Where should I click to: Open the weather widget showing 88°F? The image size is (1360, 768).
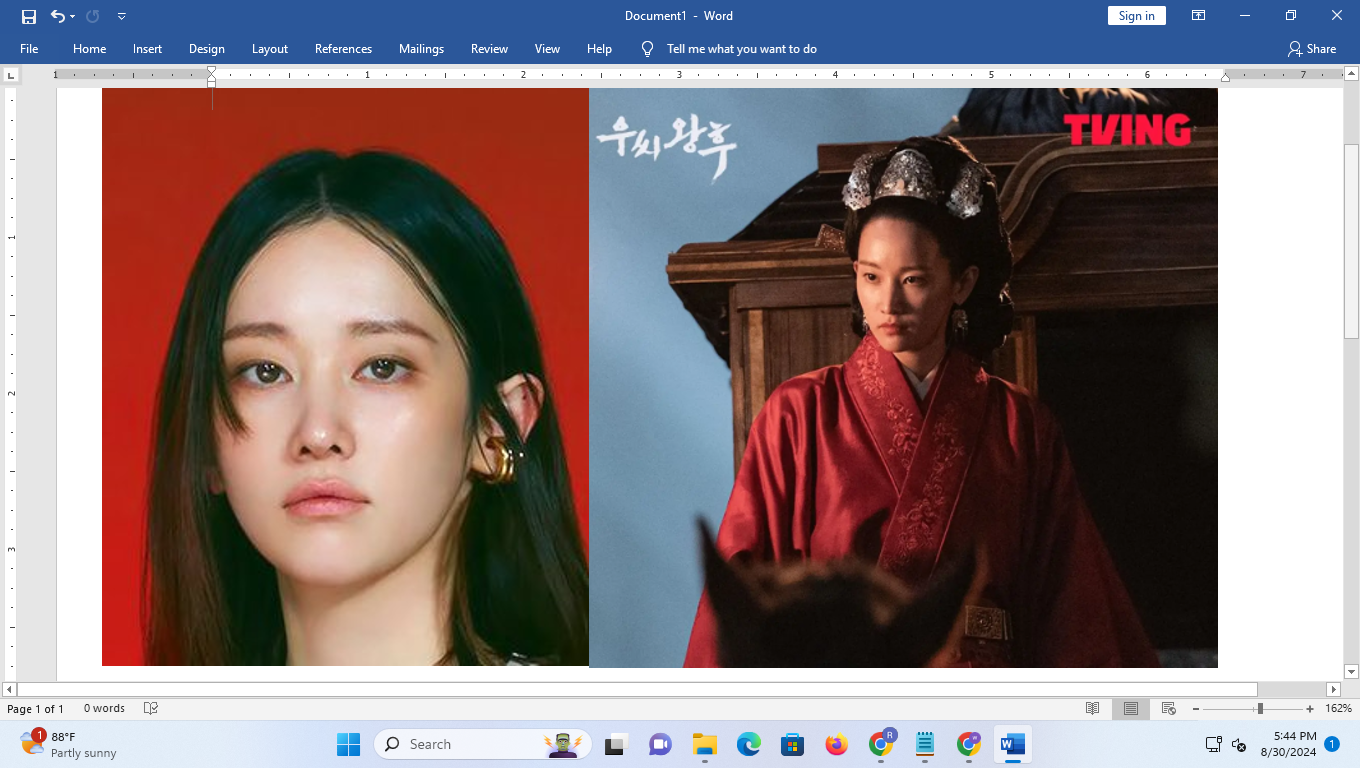[68, 744]
